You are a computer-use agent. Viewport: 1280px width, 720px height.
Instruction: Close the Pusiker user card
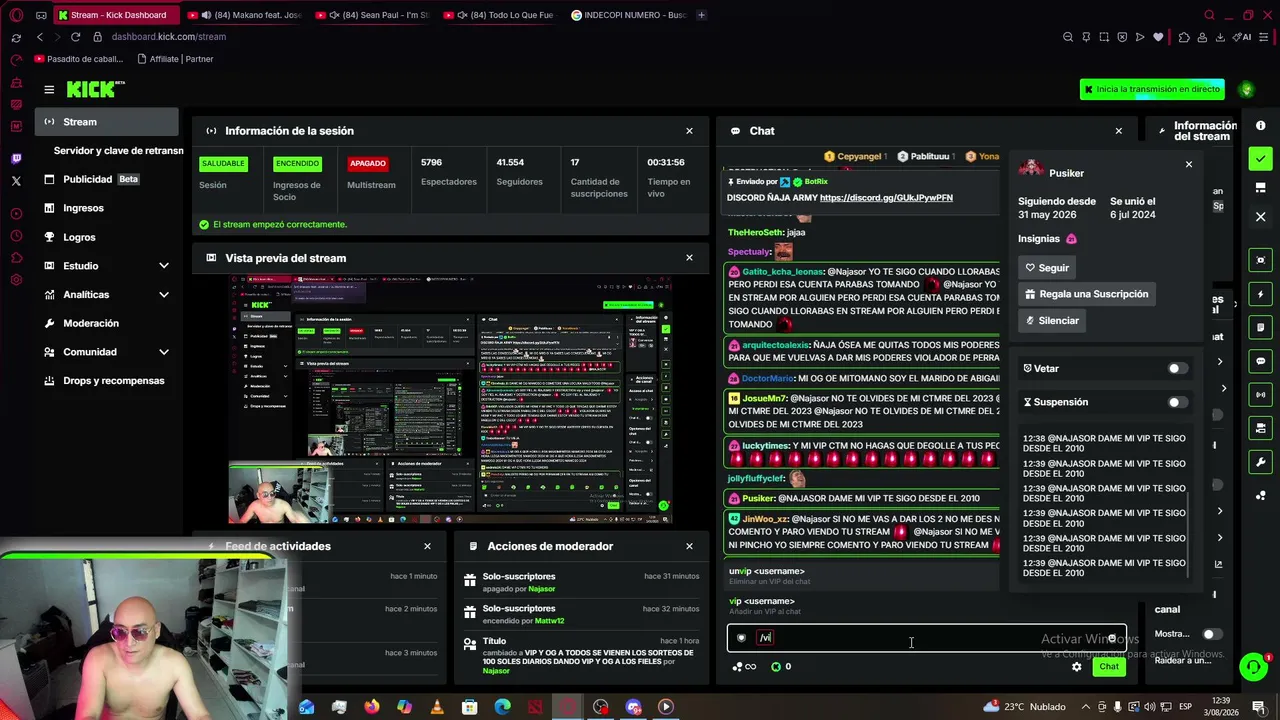(x=1189, y=164)
